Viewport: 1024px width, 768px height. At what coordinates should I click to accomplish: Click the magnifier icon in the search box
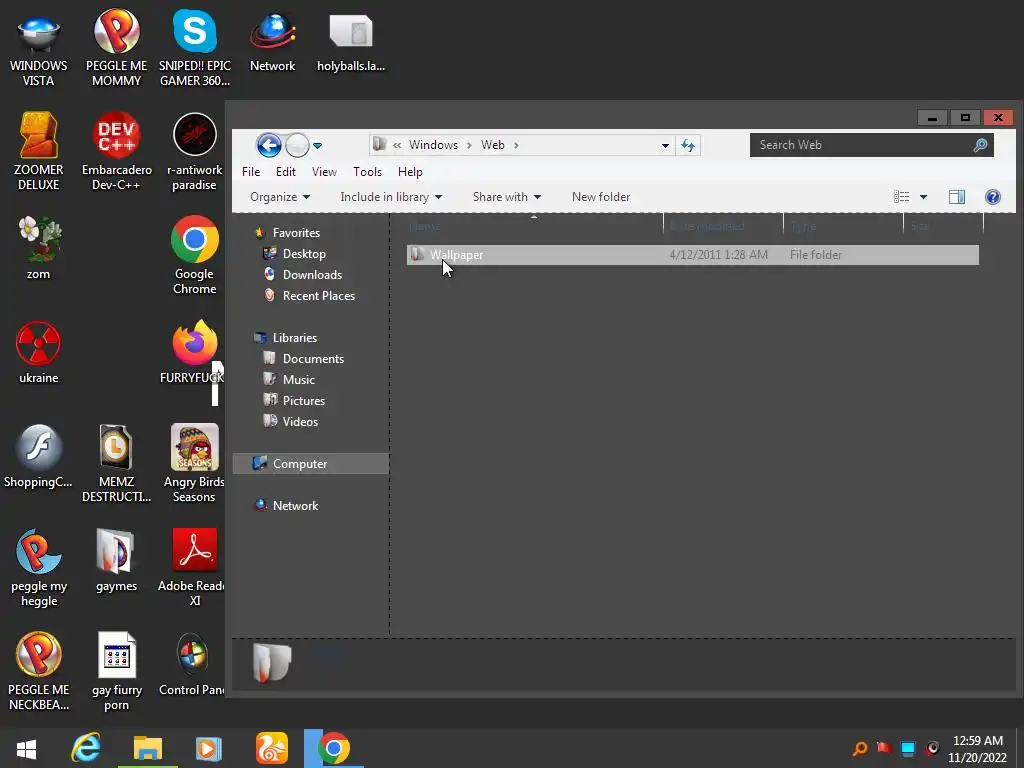980,145
